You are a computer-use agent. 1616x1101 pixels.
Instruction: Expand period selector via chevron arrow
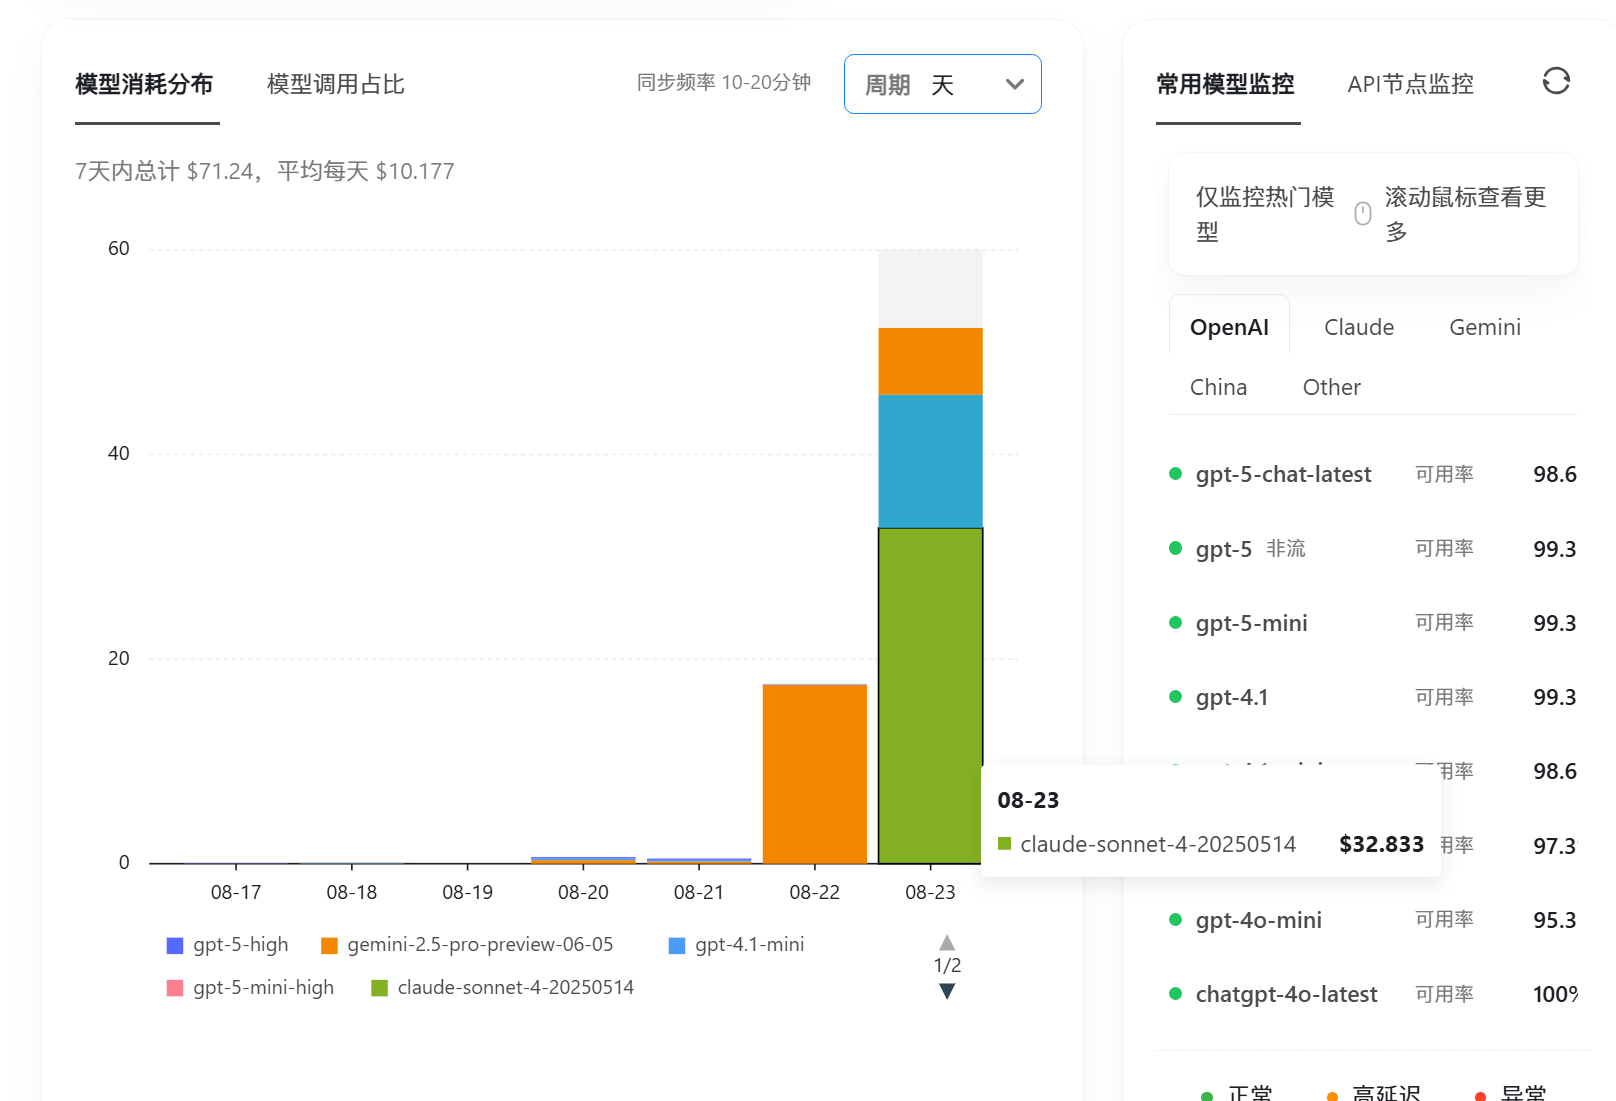coord(1014,85)
